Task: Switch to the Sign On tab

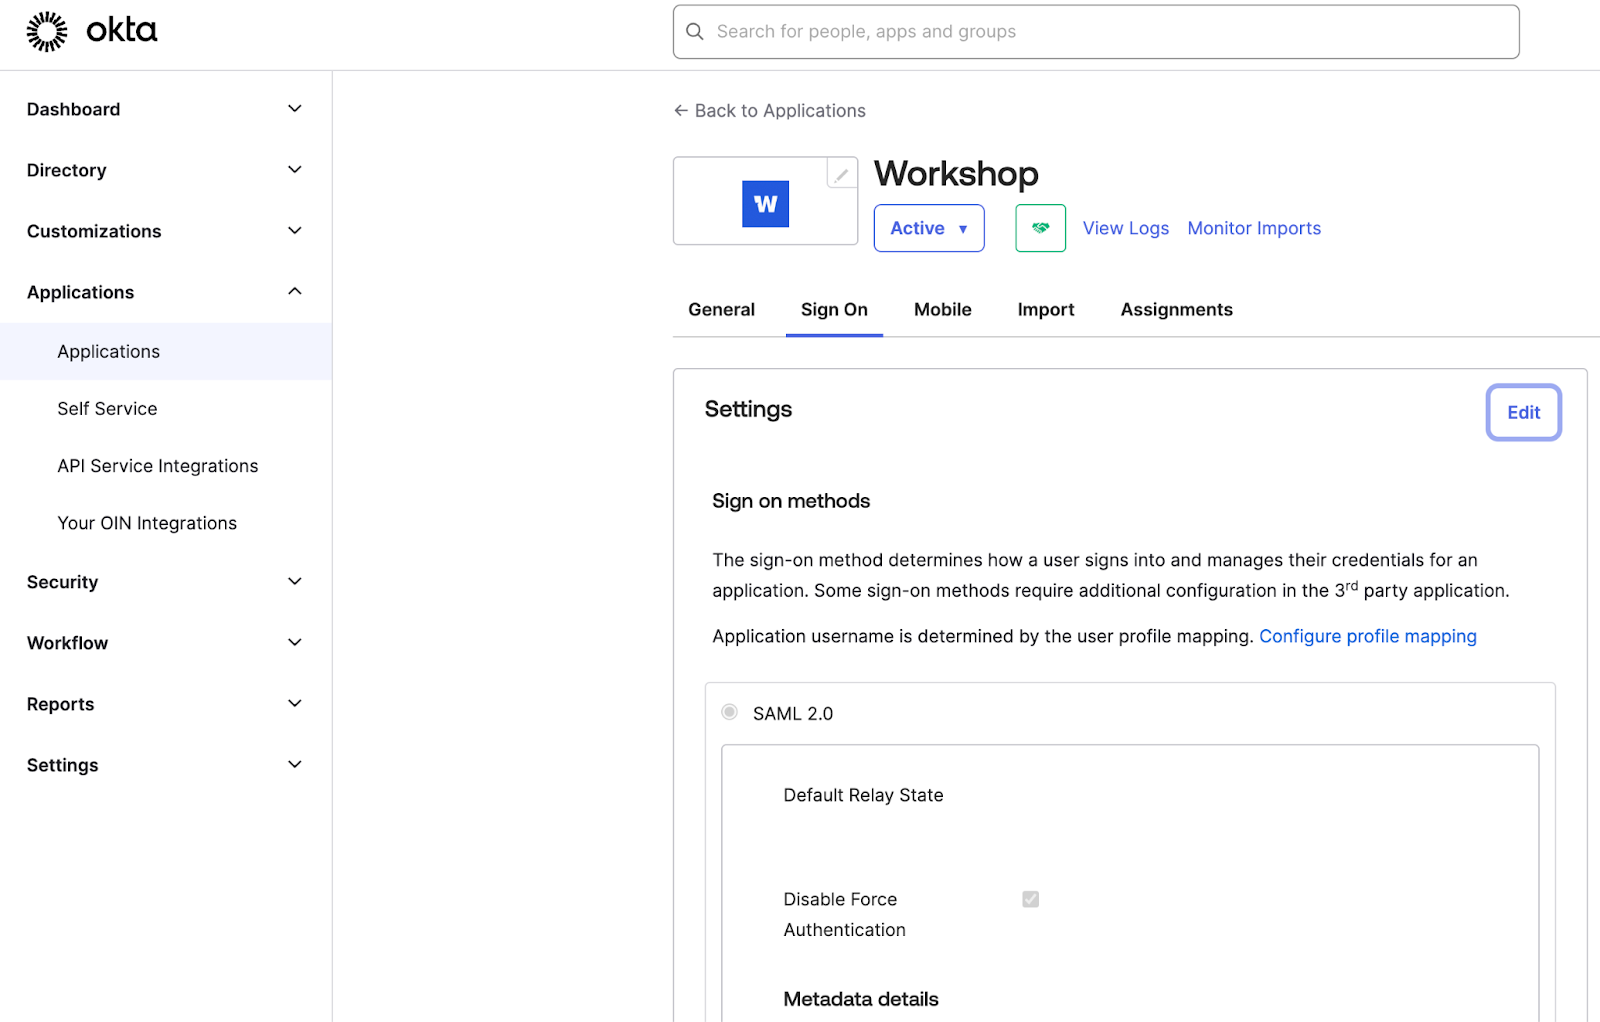Action: point(834,310)
